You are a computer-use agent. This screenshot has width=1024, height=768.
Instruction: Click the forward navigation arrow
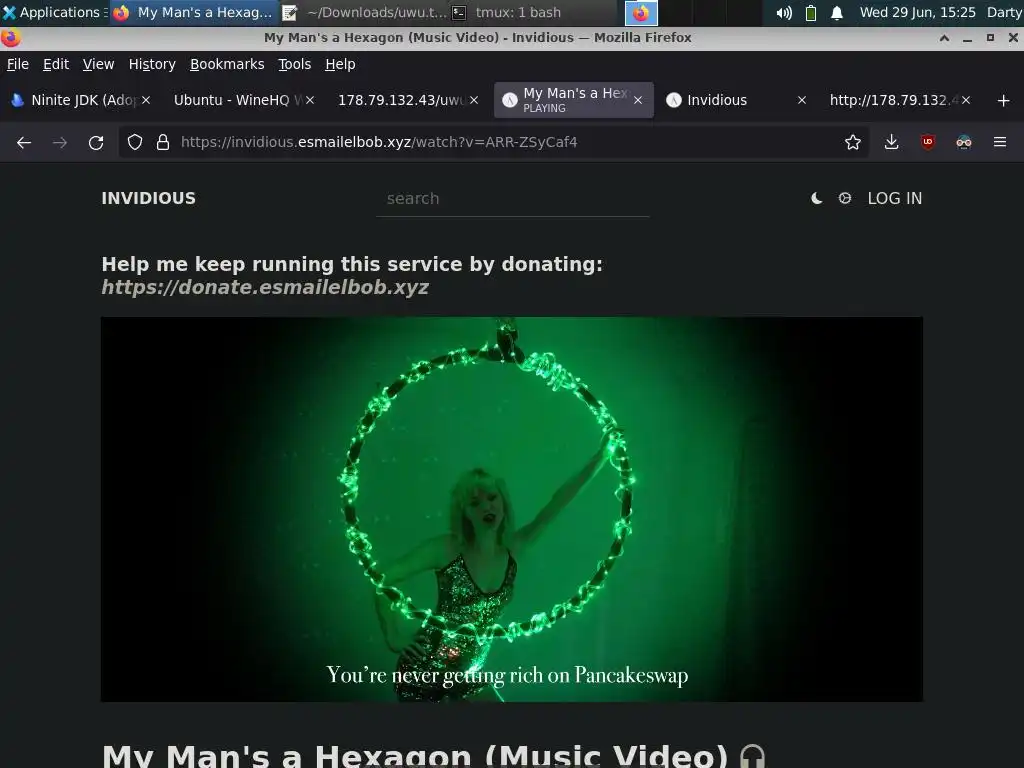click(x=59, y=142)
